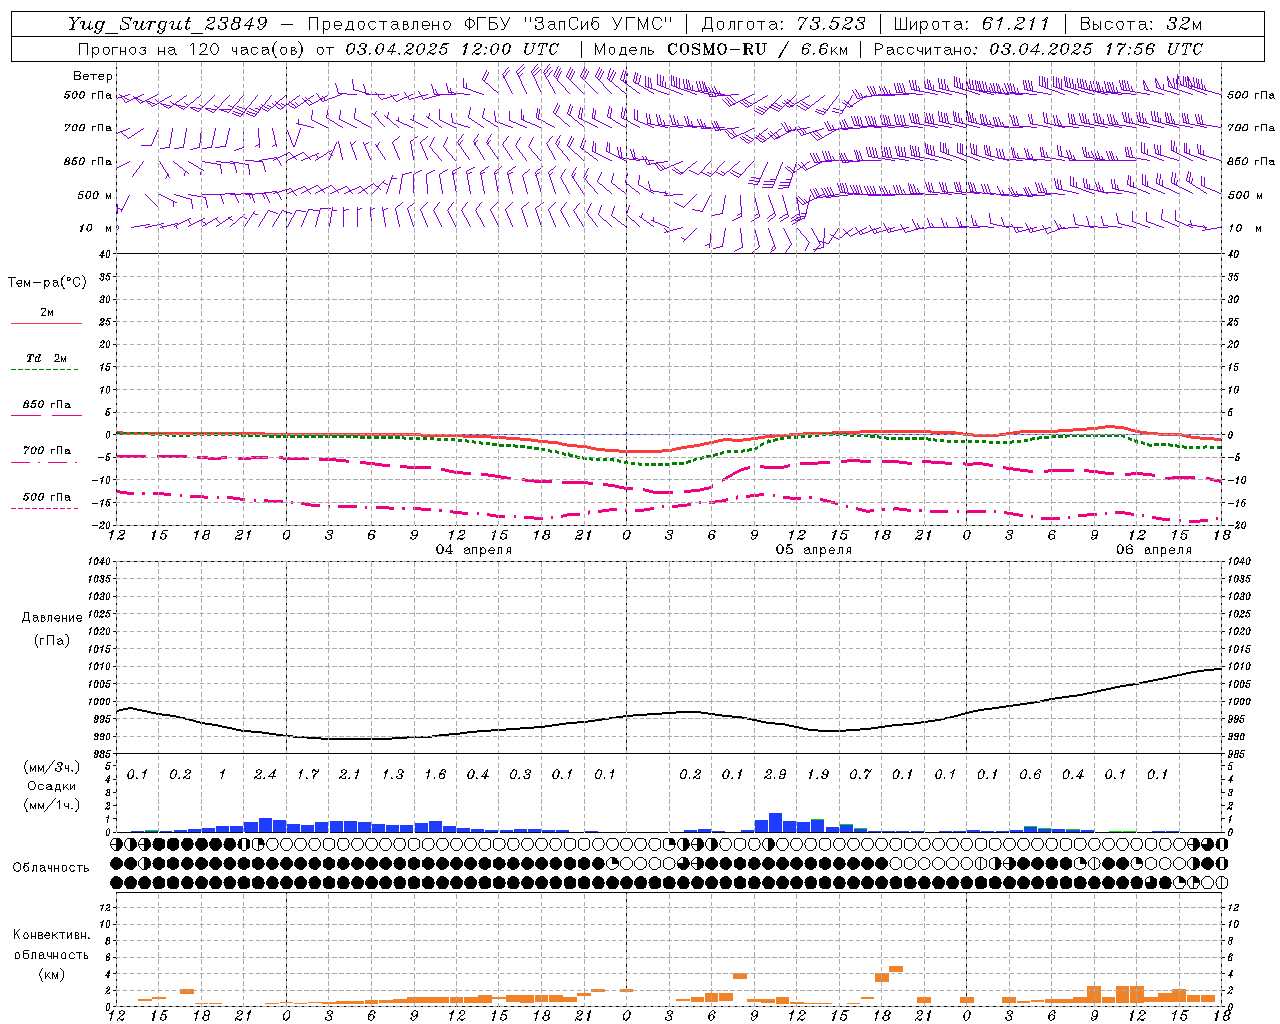The height and width of the screenshot is (1024, 1280).
Task: Click the date label 05 апреля
Action: click(814, 550)
